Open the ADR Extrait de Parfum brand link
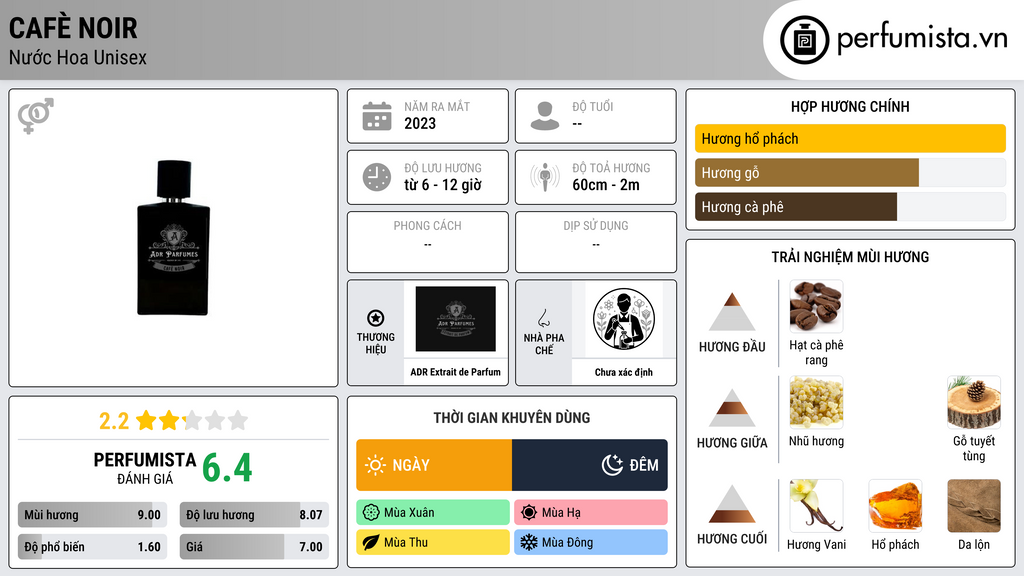The height and width of the screenshot is (576, 1024). click(456, 372)
